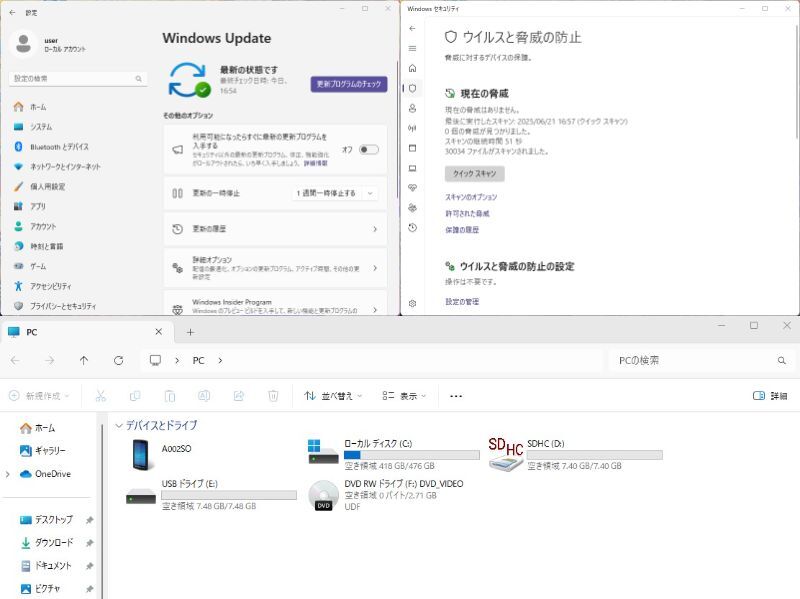Open the 表示 view dropdown
800x599 pixels.
point(404,396)
